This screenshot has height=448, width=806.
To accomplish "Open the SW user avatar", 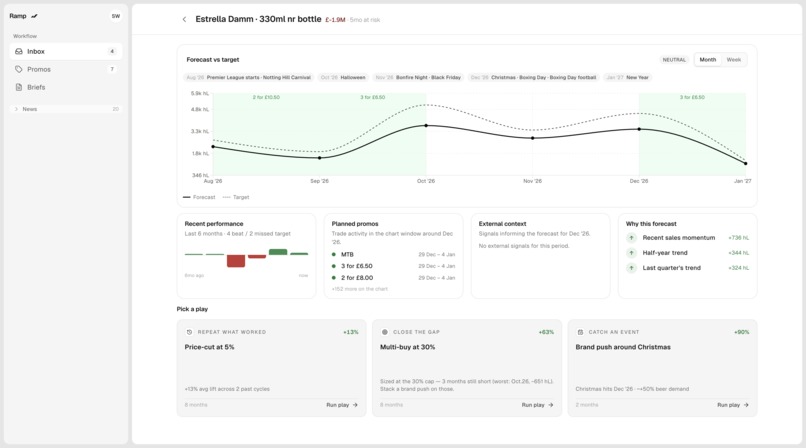I will click(x=116, y=16).
